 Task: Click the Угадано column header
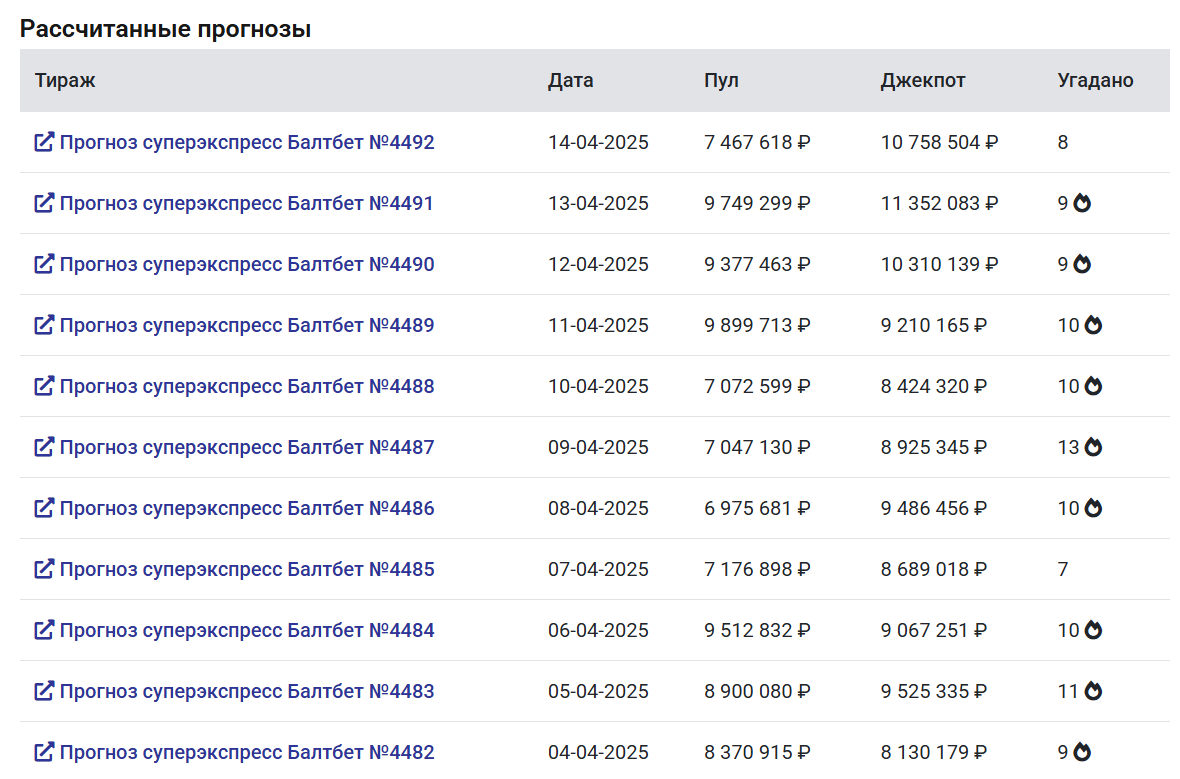[1095, 81]
